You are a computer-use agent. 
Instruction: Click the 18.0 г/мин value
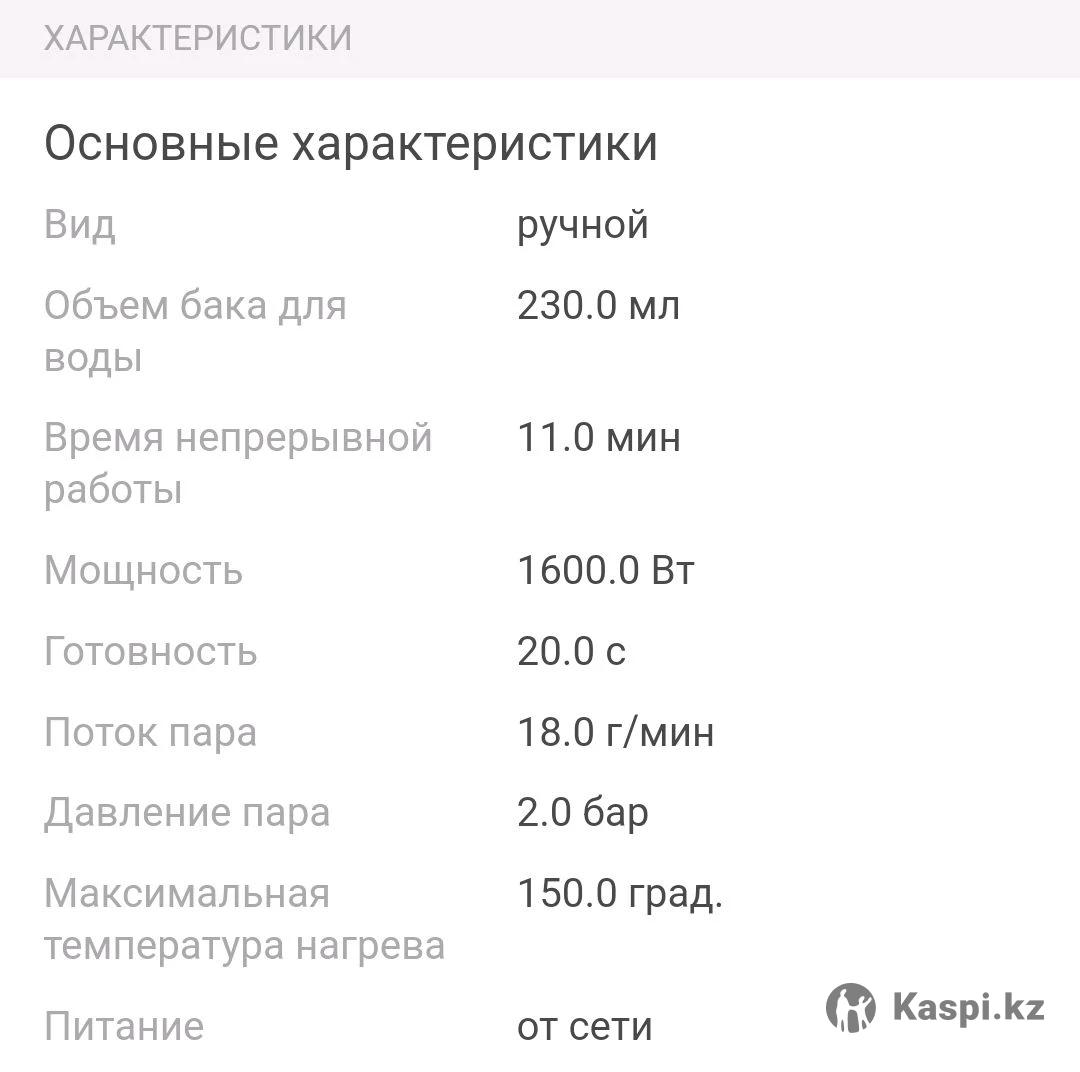click(616, 732)
